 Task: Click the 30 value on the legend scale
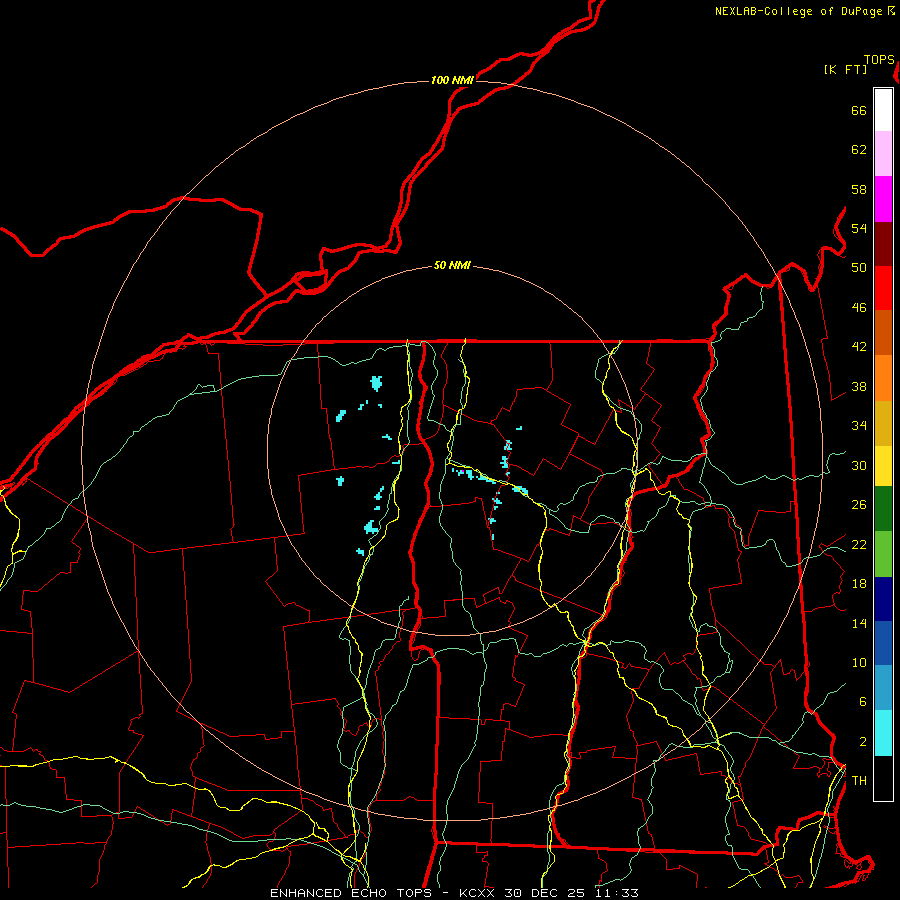pos(859,465)
